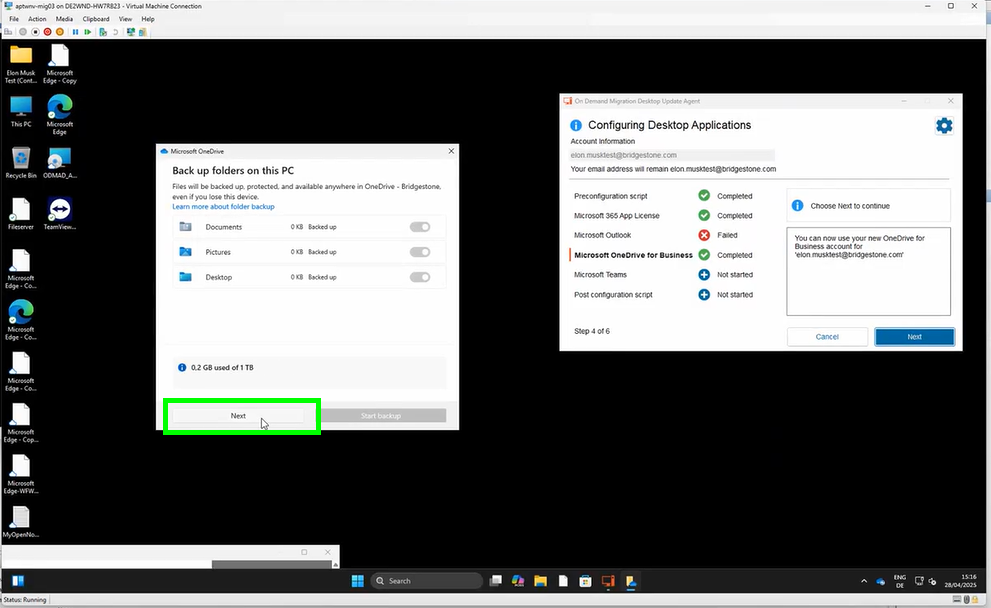Select the TeamViewer desktop shortcut
The height and width of the screenshot is (608, 991).
[x=59, y=214]
